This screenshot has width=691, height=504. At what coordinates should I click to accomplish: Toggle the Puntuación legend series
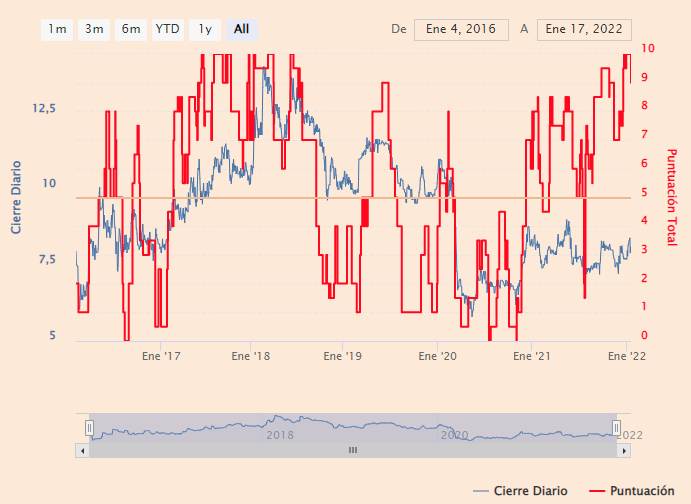point(632,491)
